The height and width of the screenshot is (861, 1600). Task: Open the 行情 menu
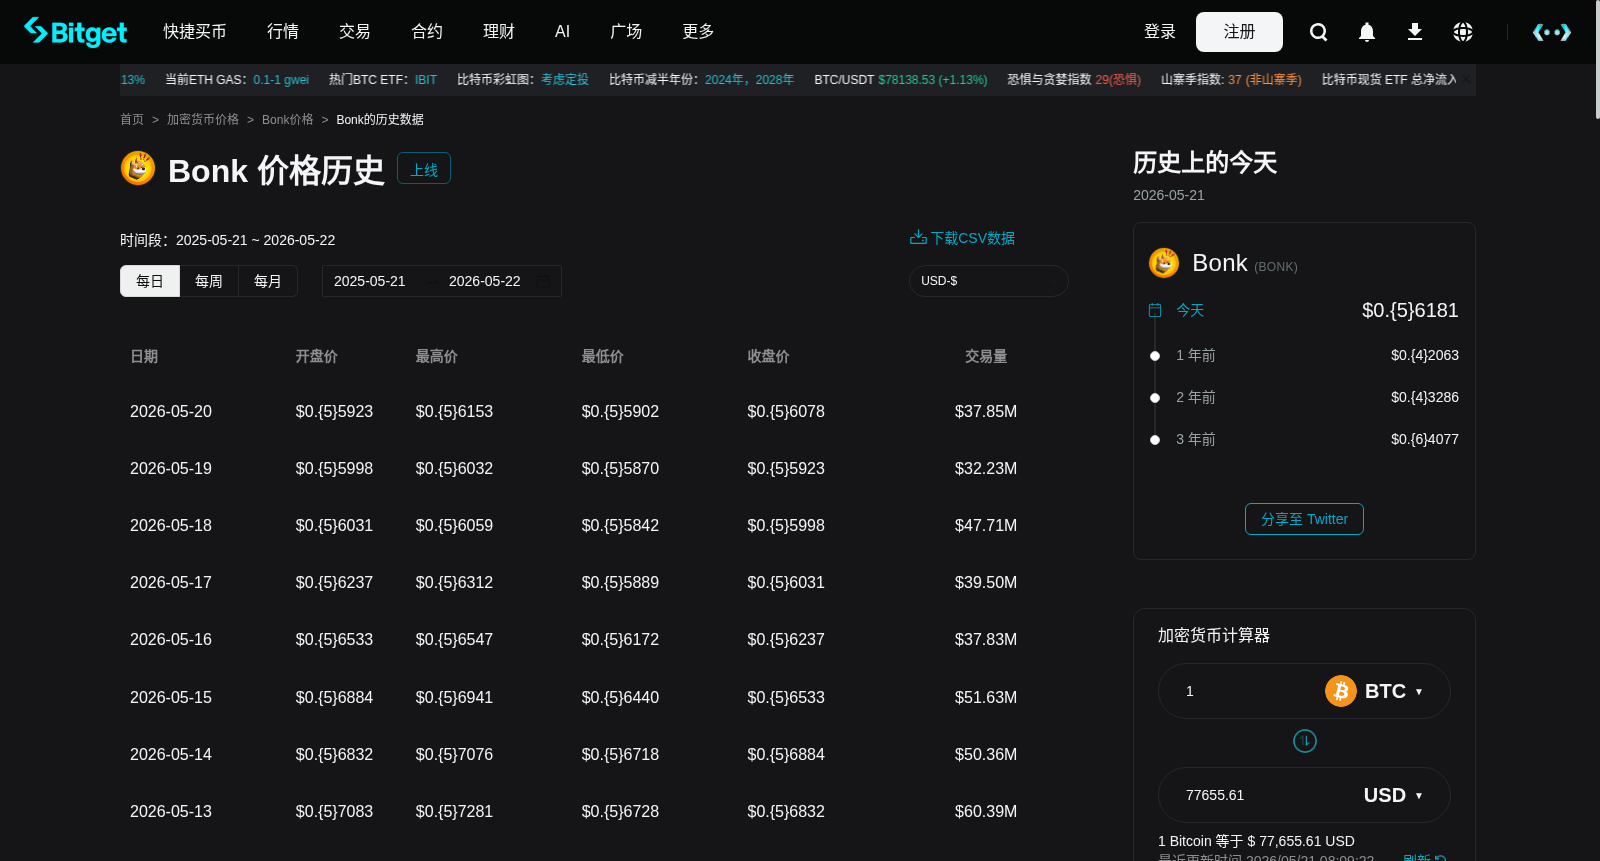[283, 32]
